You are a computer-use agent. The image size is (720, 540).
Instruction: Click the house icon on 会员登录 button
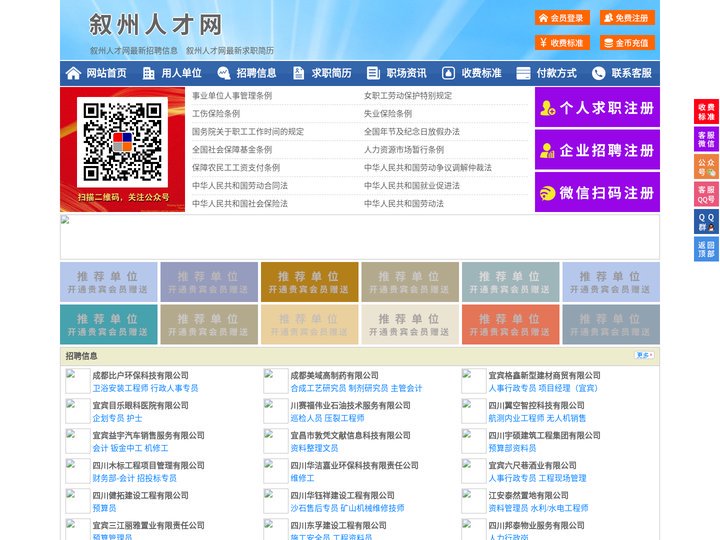point(544,18)
